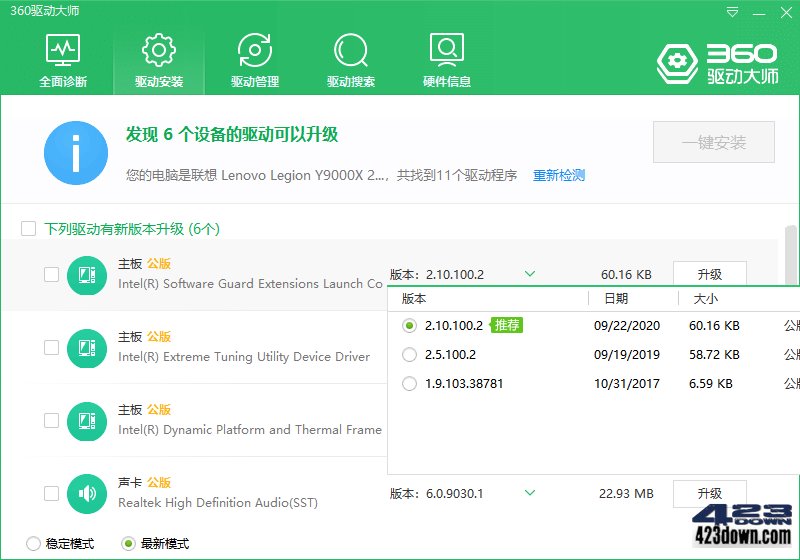Click the 版本 column header

pos(414,298)
